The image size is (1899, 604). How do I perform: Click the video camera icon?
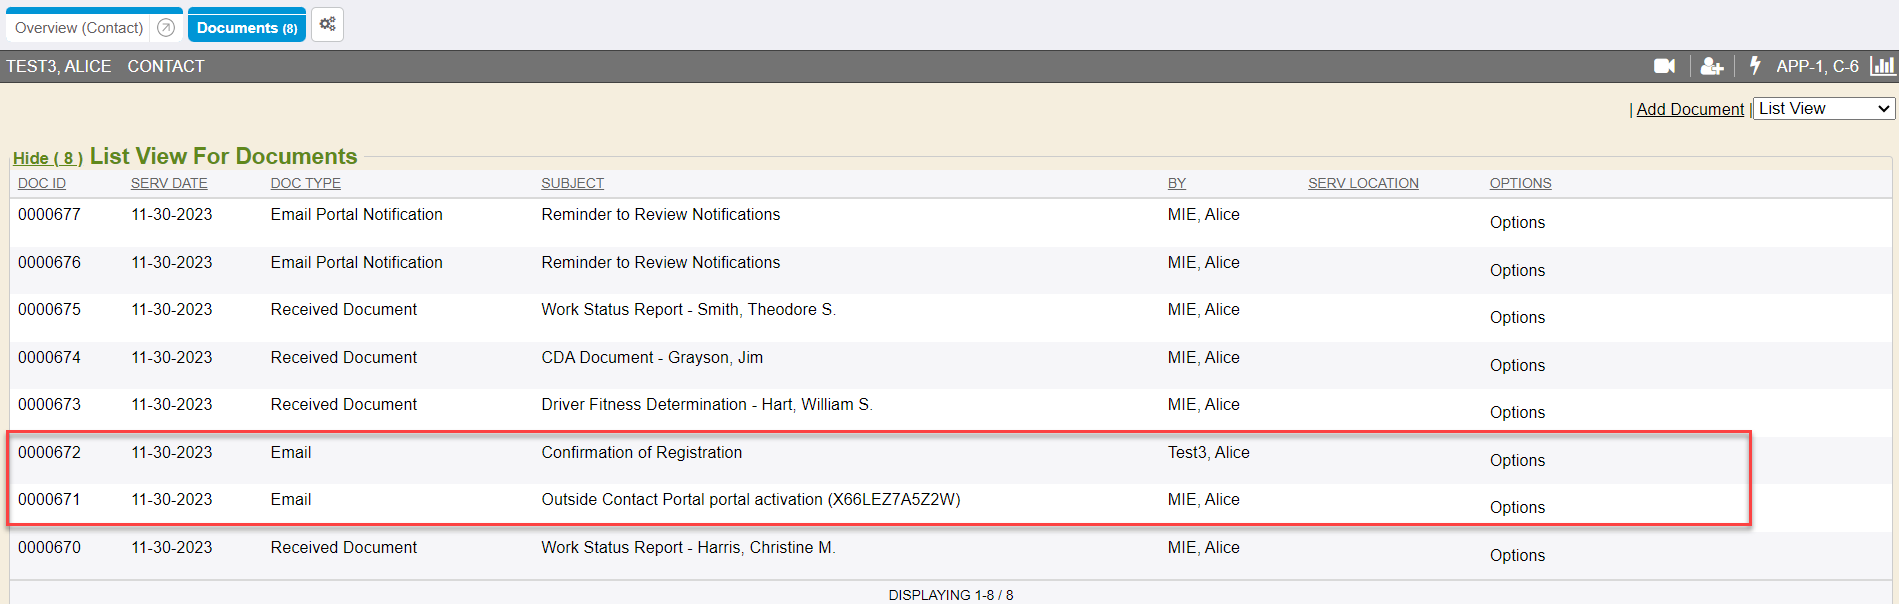[x=1664, y=66]
